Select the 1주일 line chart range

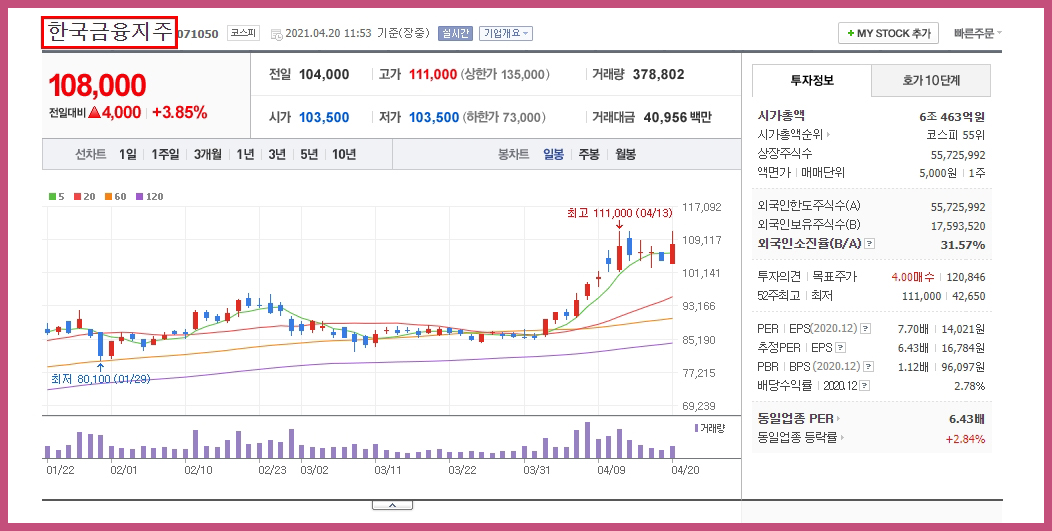click(165, 154)
